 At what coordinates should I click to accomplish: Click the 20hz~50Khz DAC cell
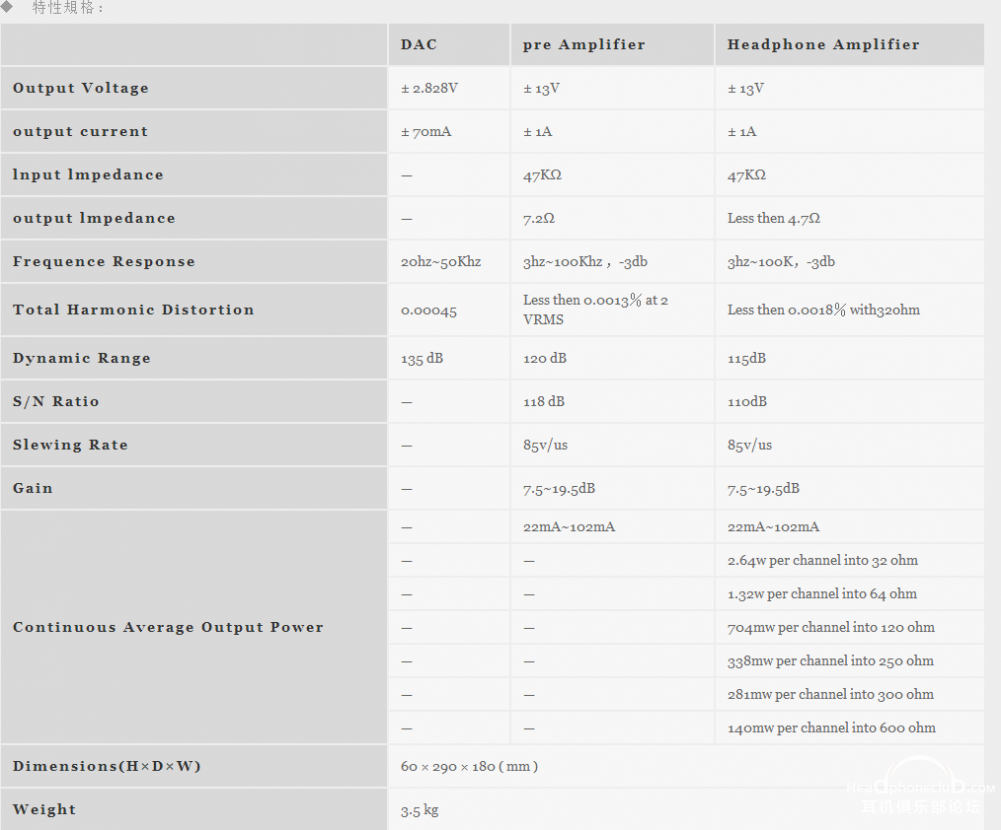pyautogui.click(x=449, y=262)
